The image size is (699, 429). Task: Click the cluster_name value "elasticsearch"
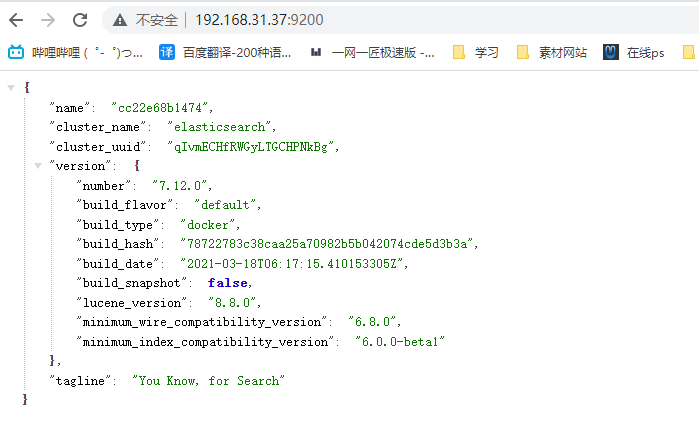click(x=219, y=127)
